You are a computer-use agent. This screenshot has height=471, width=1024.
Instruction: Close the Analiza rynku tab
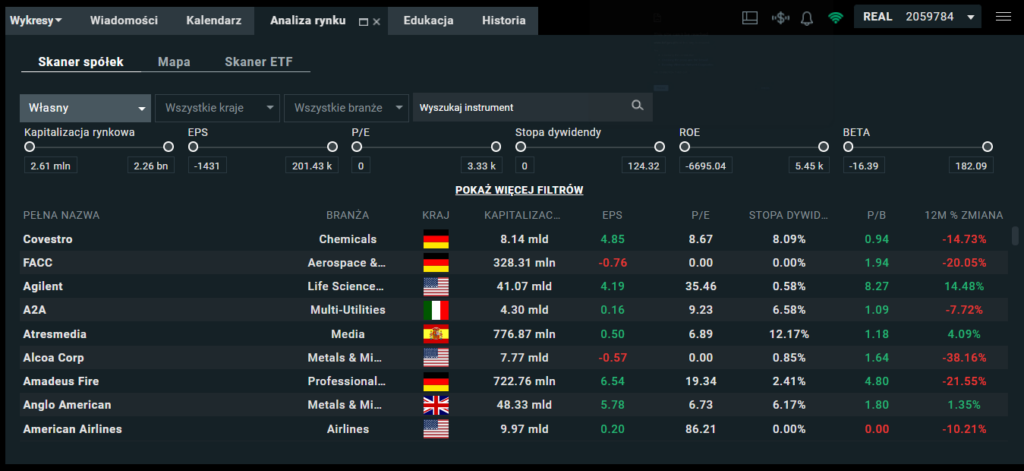click(x=377, y=21)
